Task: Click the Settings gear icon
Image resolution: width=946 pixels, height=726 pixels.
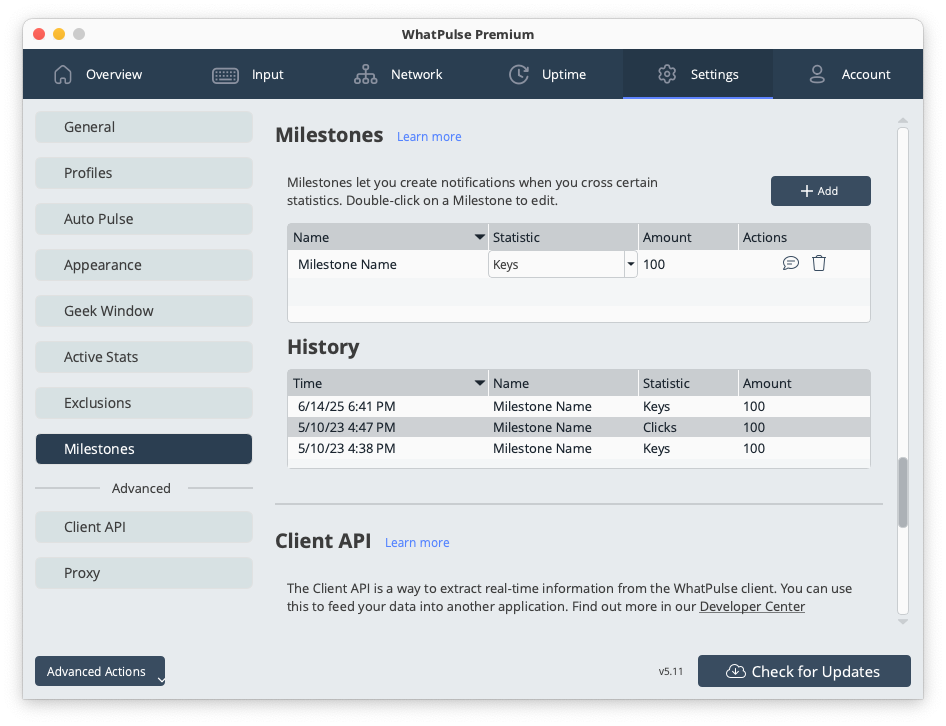Action: pyautogui.click(x=667, y=74)
